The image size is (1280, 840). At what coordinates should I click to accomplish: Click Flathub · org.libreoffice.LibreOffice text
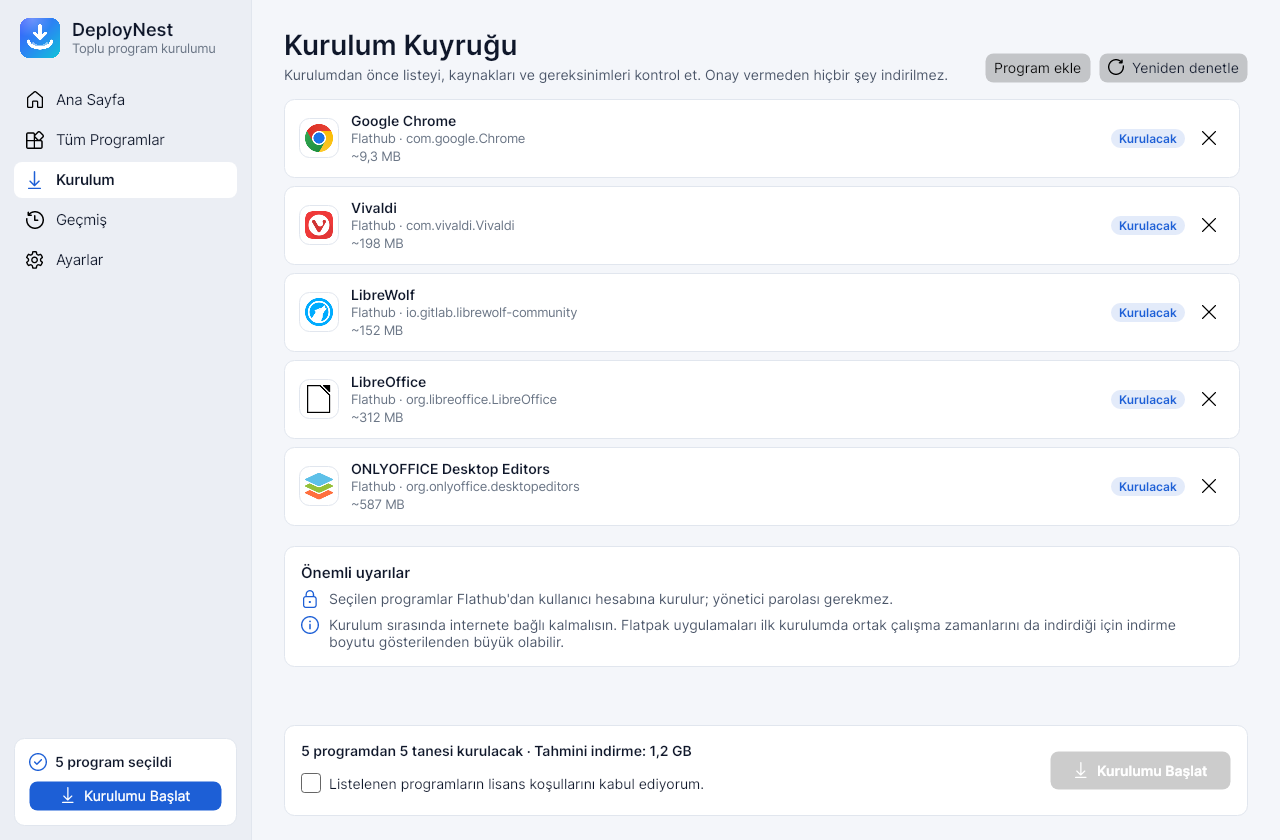454,400
